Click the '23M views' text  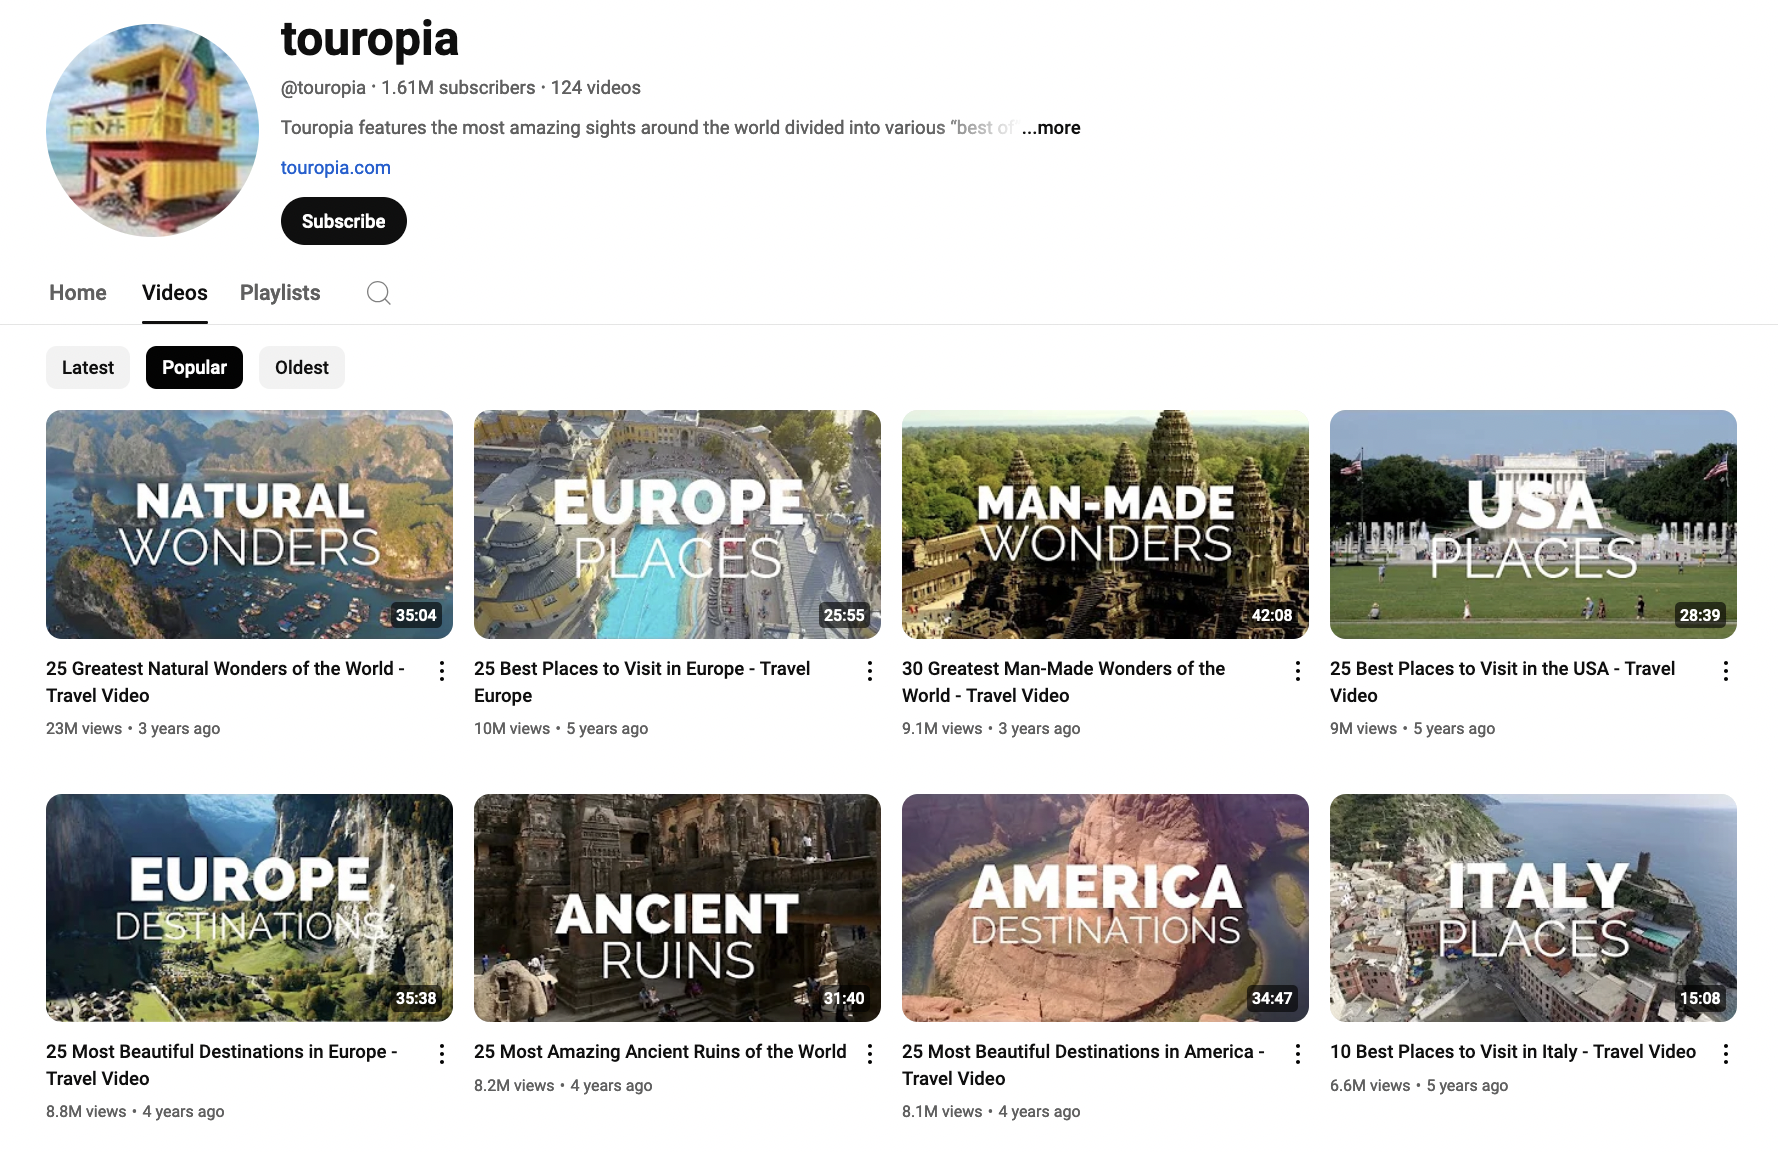tap(84, 729)
